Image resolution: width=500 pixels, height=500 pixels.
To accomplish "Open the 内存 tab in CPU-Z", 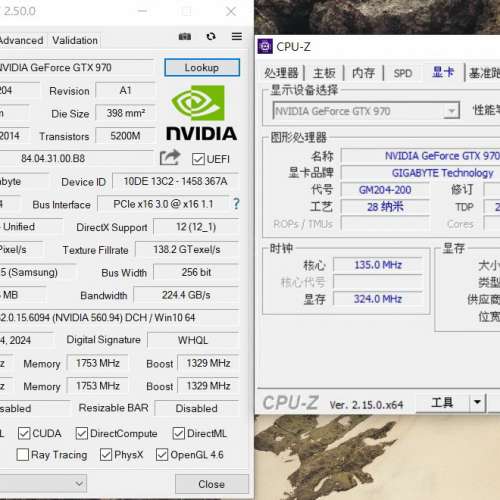I will tap(363, 73).
